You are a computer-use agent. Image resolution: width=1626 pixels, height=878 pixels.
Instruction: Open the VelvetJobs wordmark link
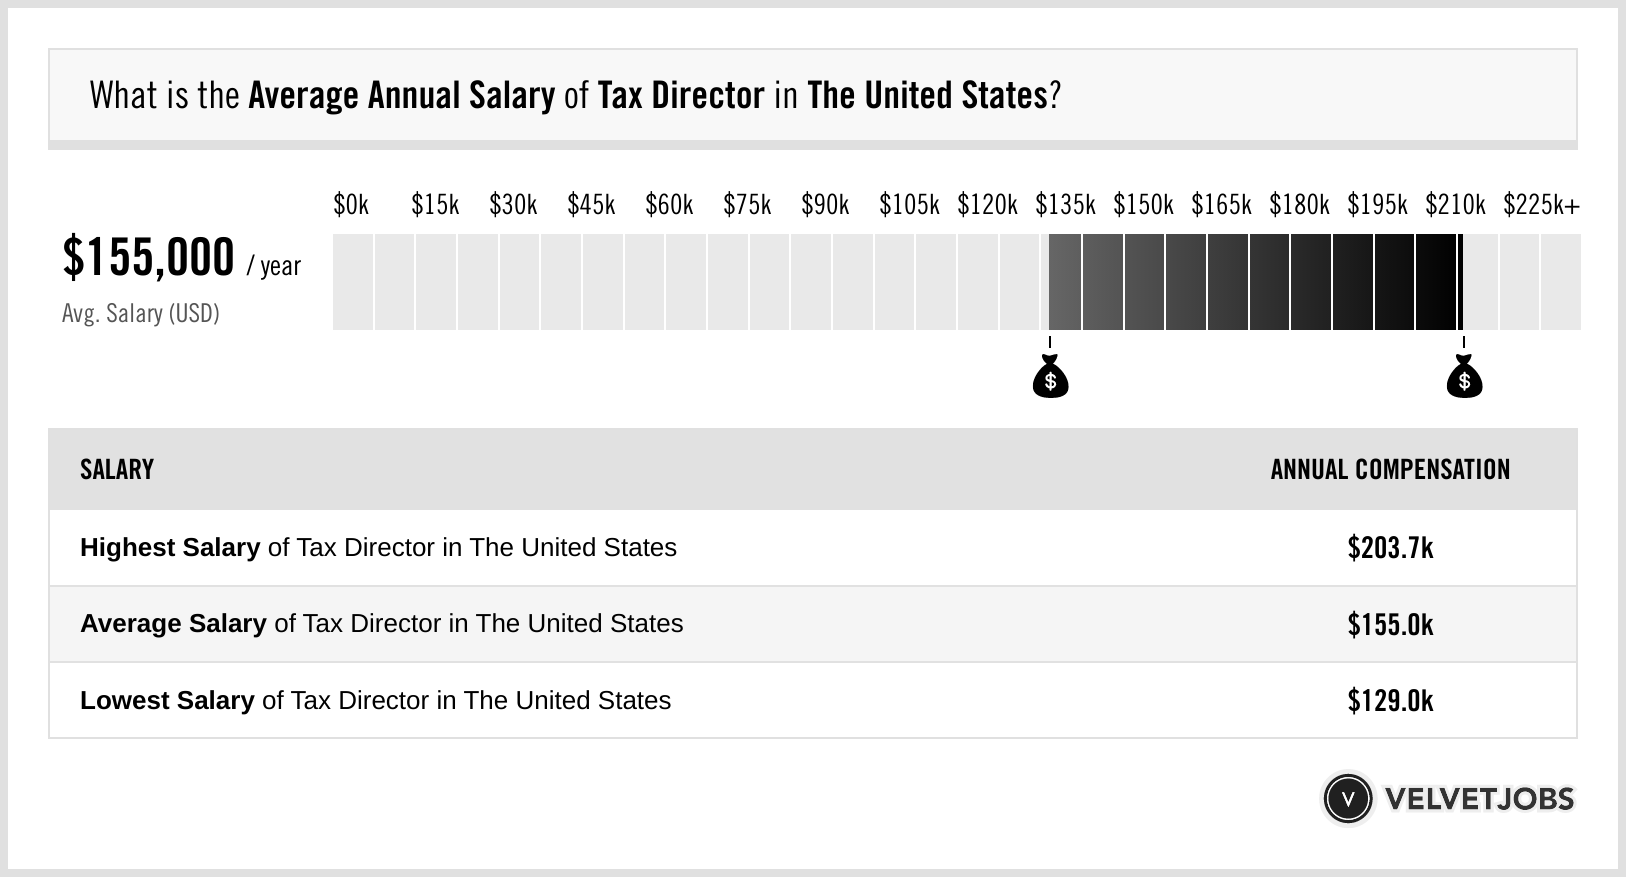(x=1478, y=799)
